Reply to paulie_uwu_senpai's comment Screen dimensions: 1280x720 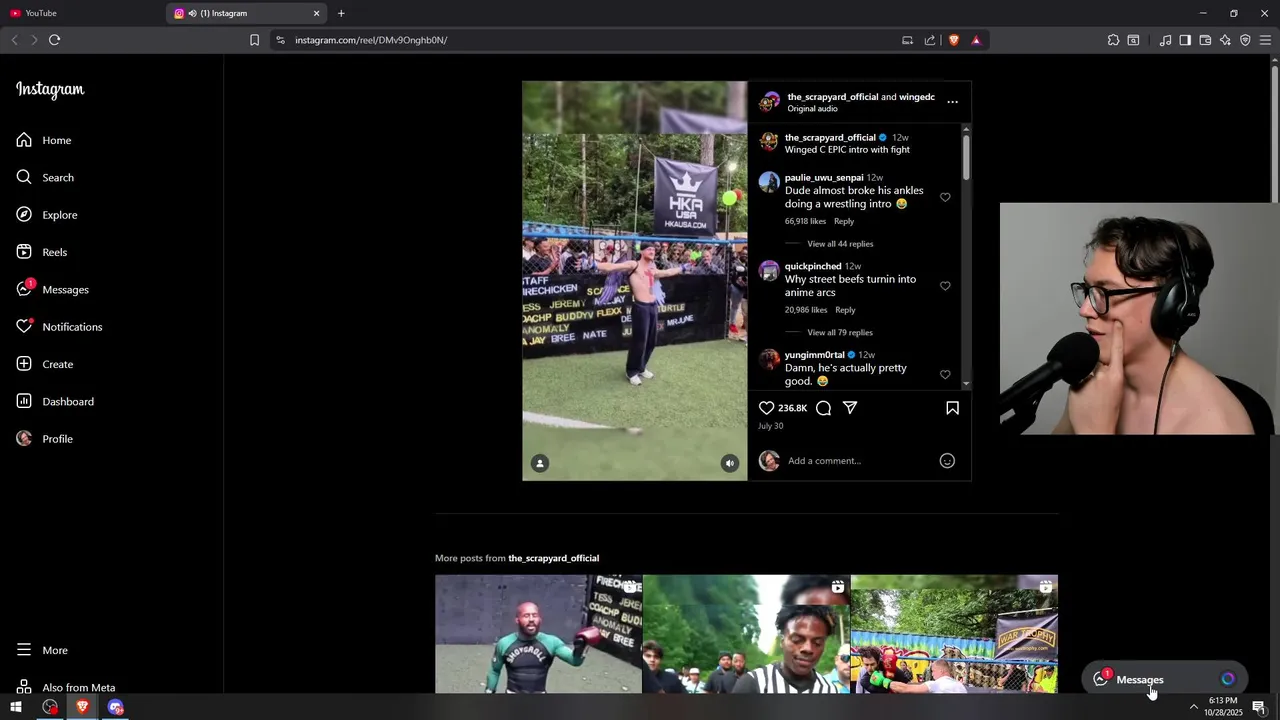point(844,221)
